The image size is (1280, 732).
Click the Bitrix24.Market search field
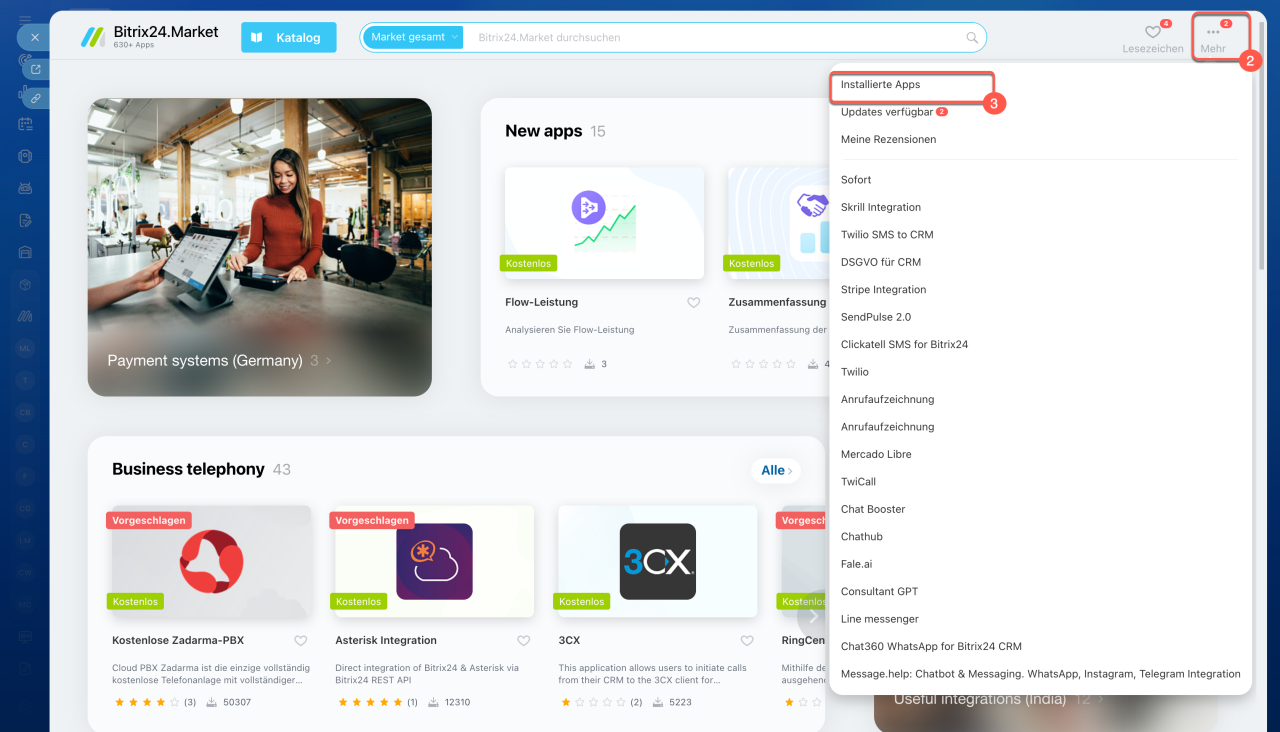click(x=715, y=38)
